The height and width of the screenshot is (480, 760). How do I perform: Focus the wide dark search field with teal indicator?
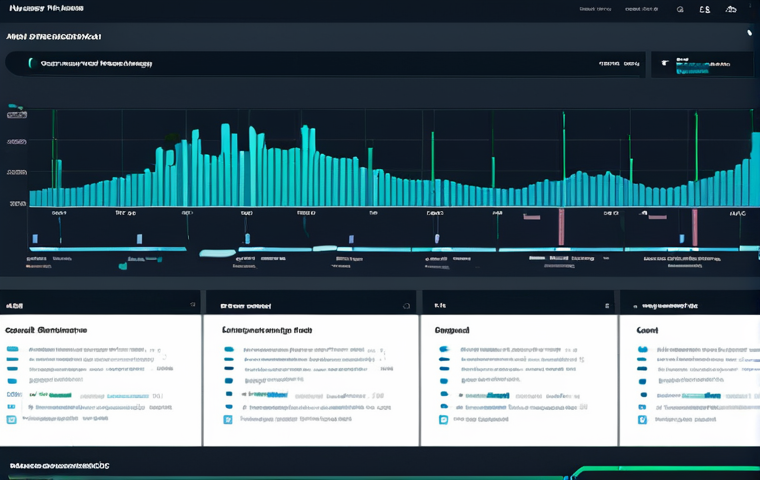[x=325, y=64]
